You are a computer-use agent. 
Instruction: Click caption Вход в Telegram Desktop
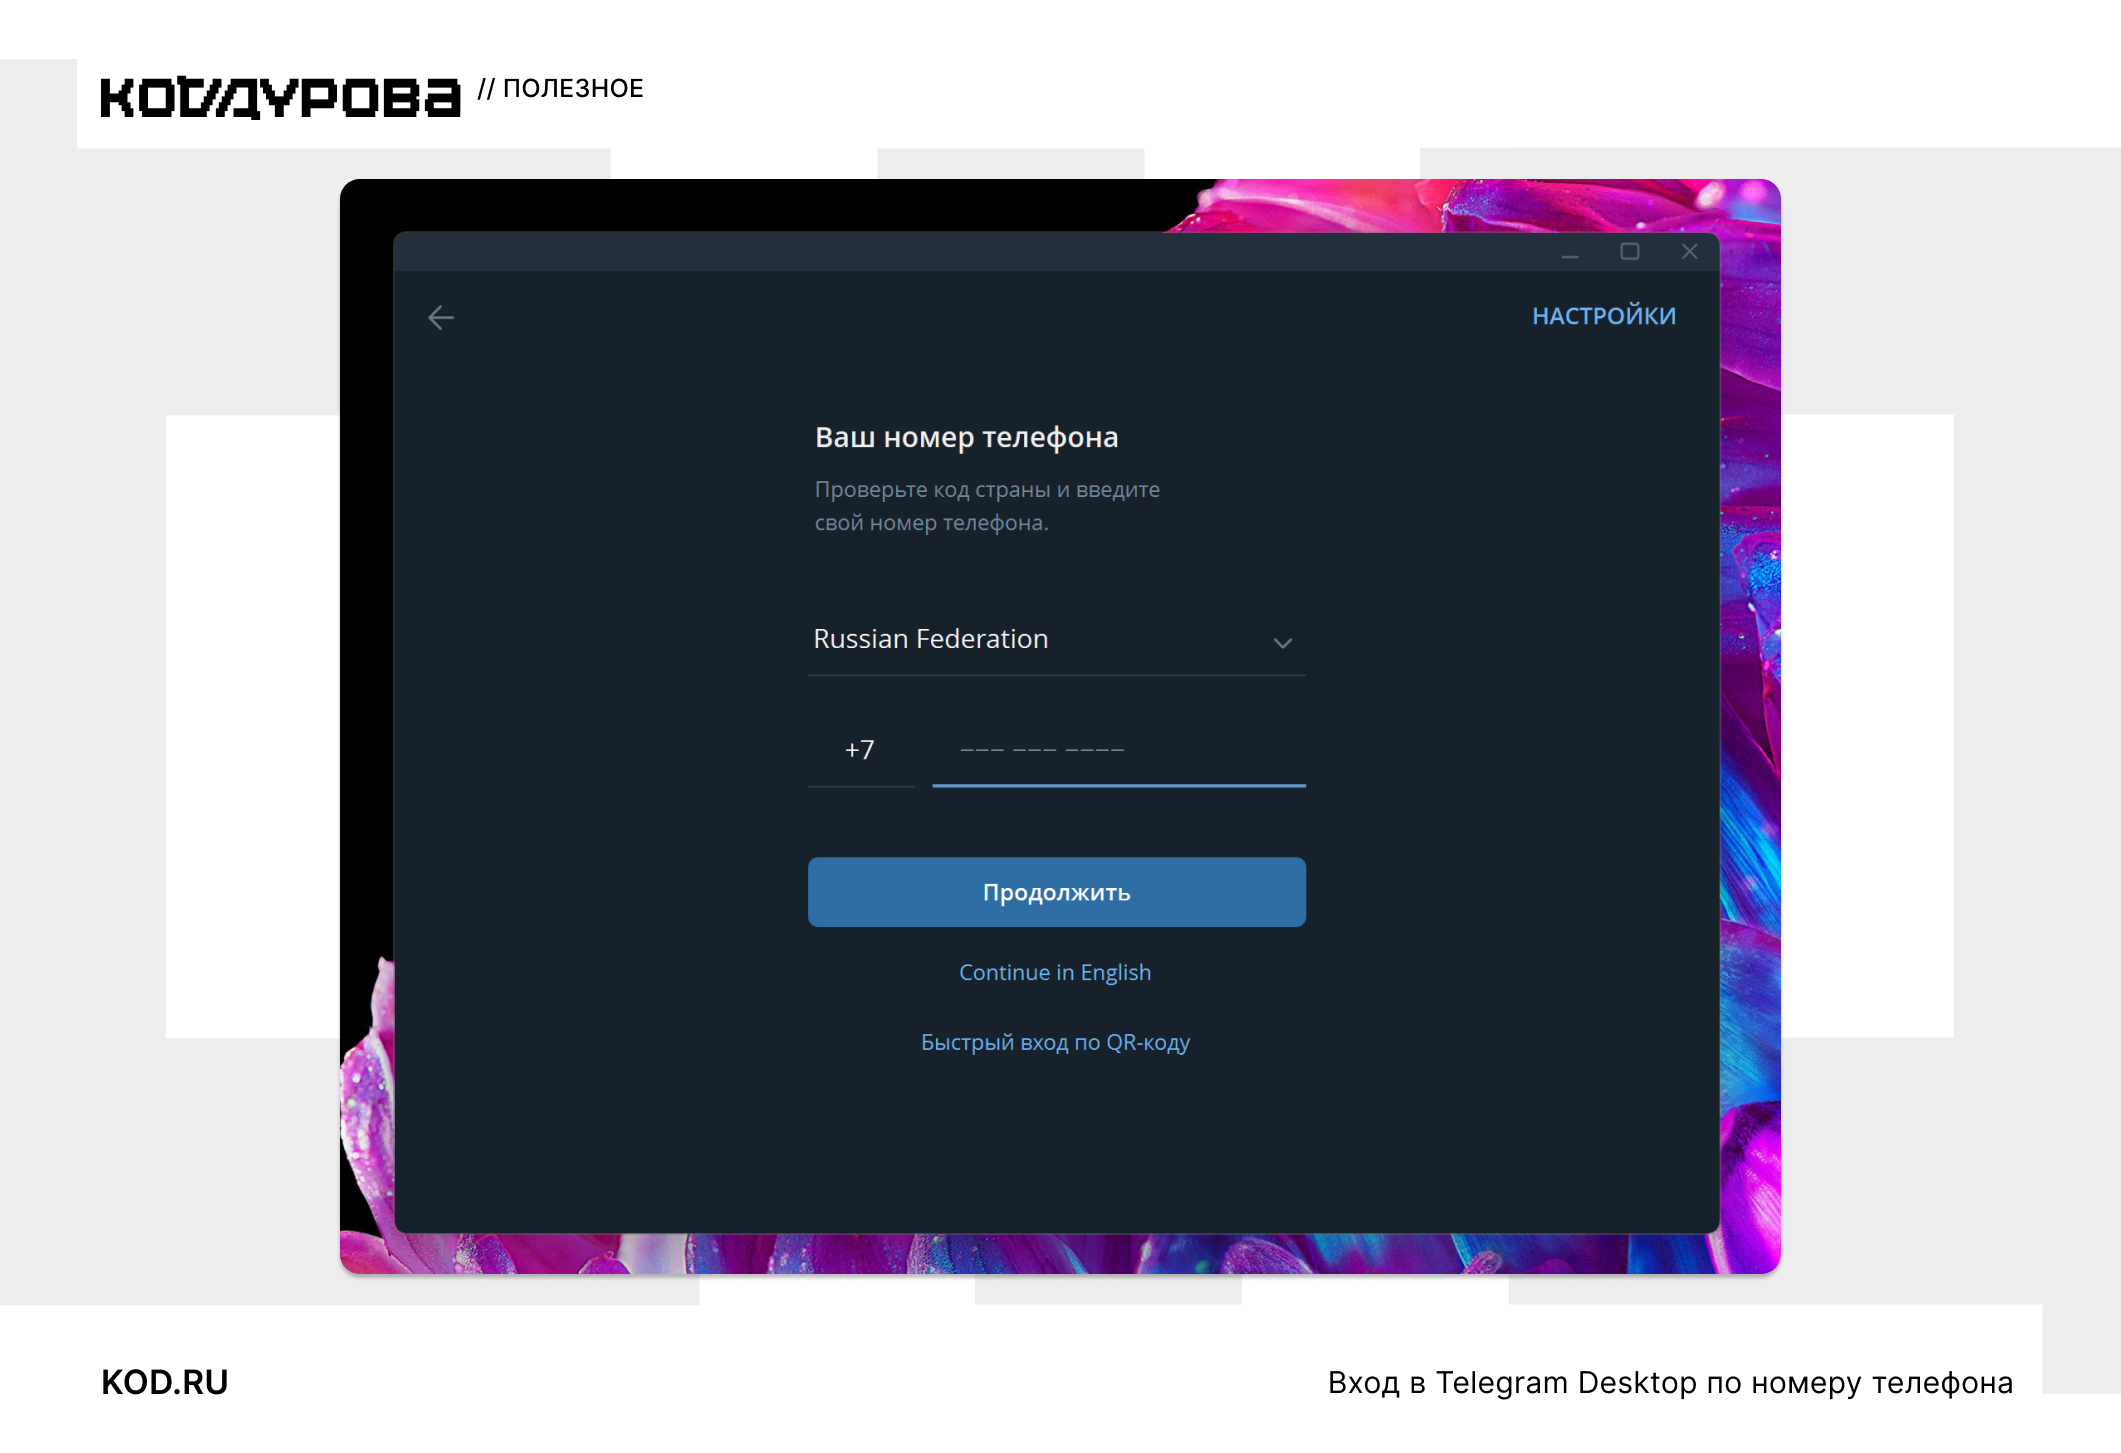pyautogui.click(x=1670, y=1382)
